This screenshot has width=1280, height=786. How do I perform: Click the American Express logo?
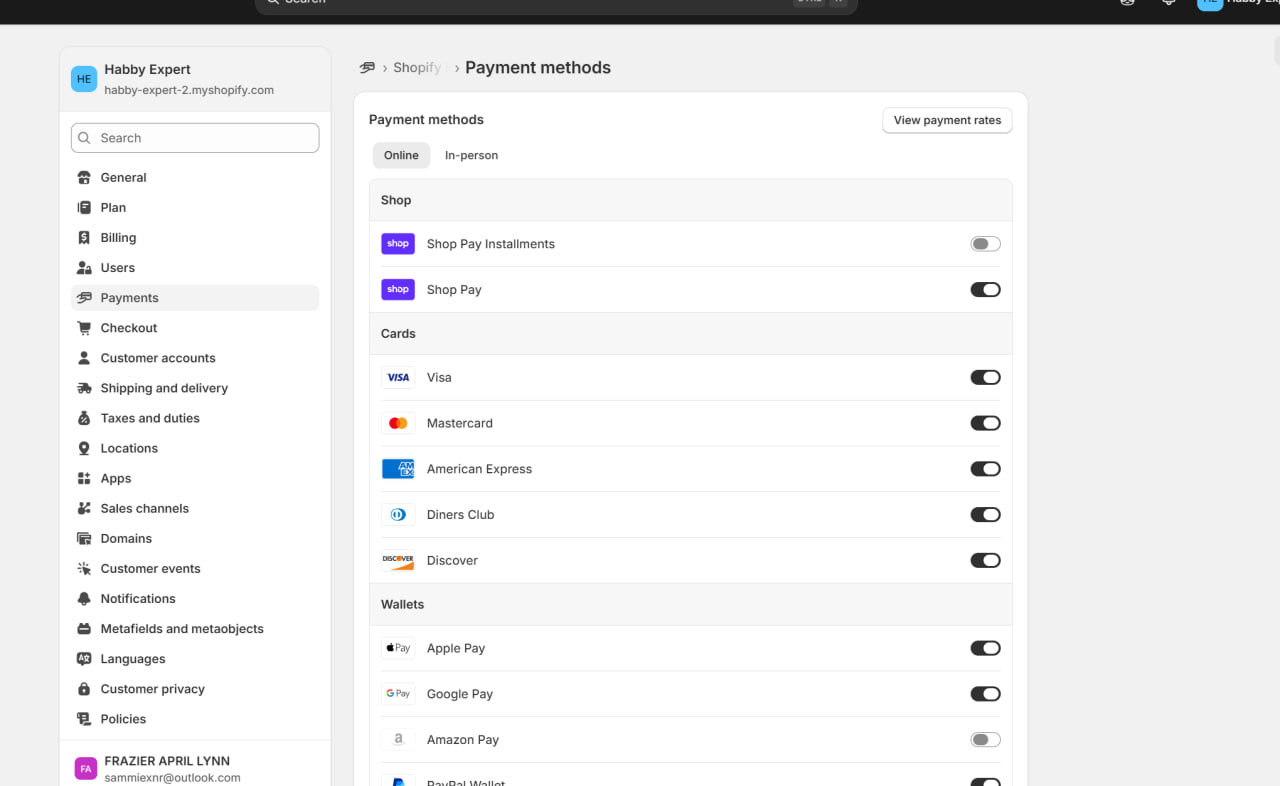pos(398,469)
